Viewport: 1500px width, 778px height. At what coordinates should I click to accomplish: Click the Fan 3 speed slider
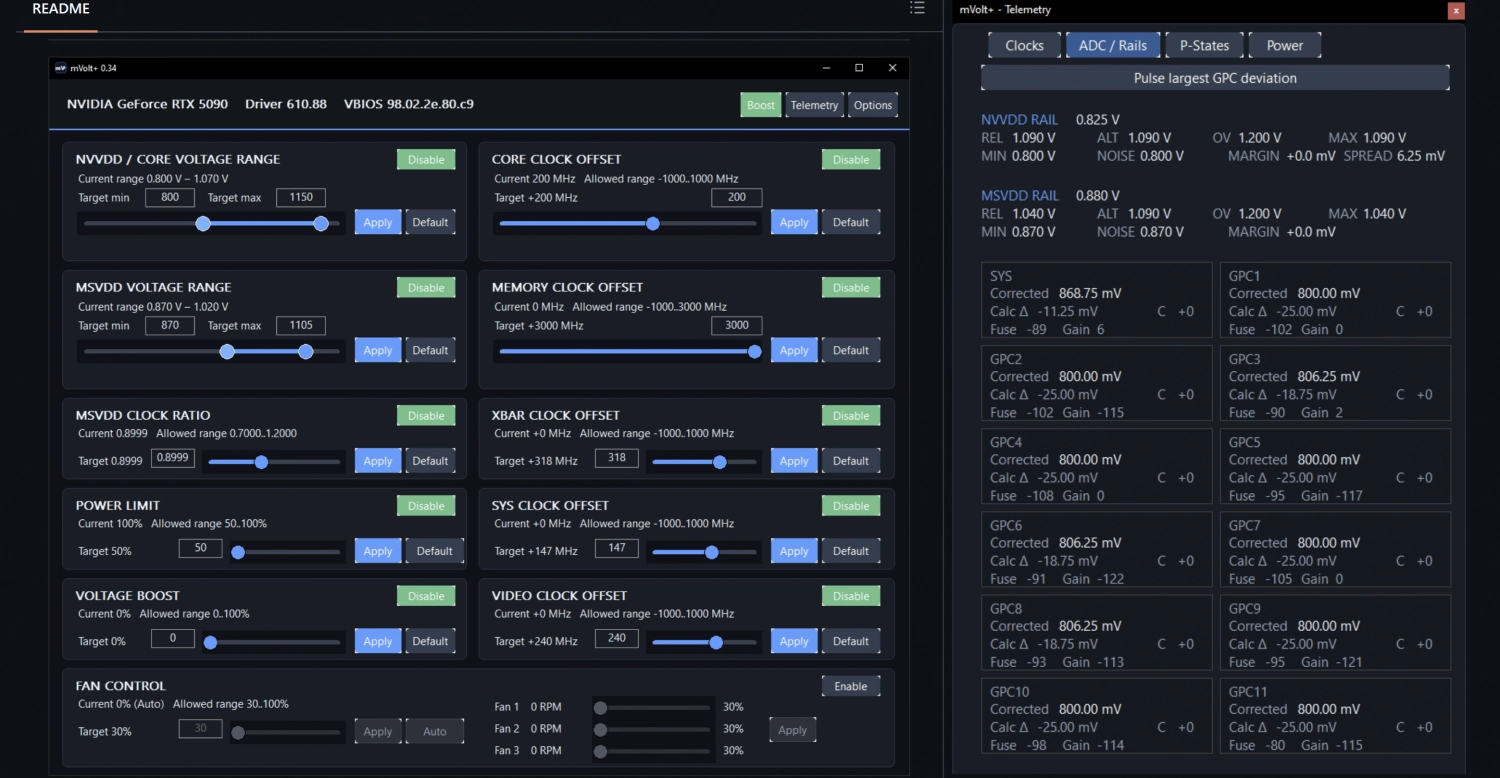point(654,751)
